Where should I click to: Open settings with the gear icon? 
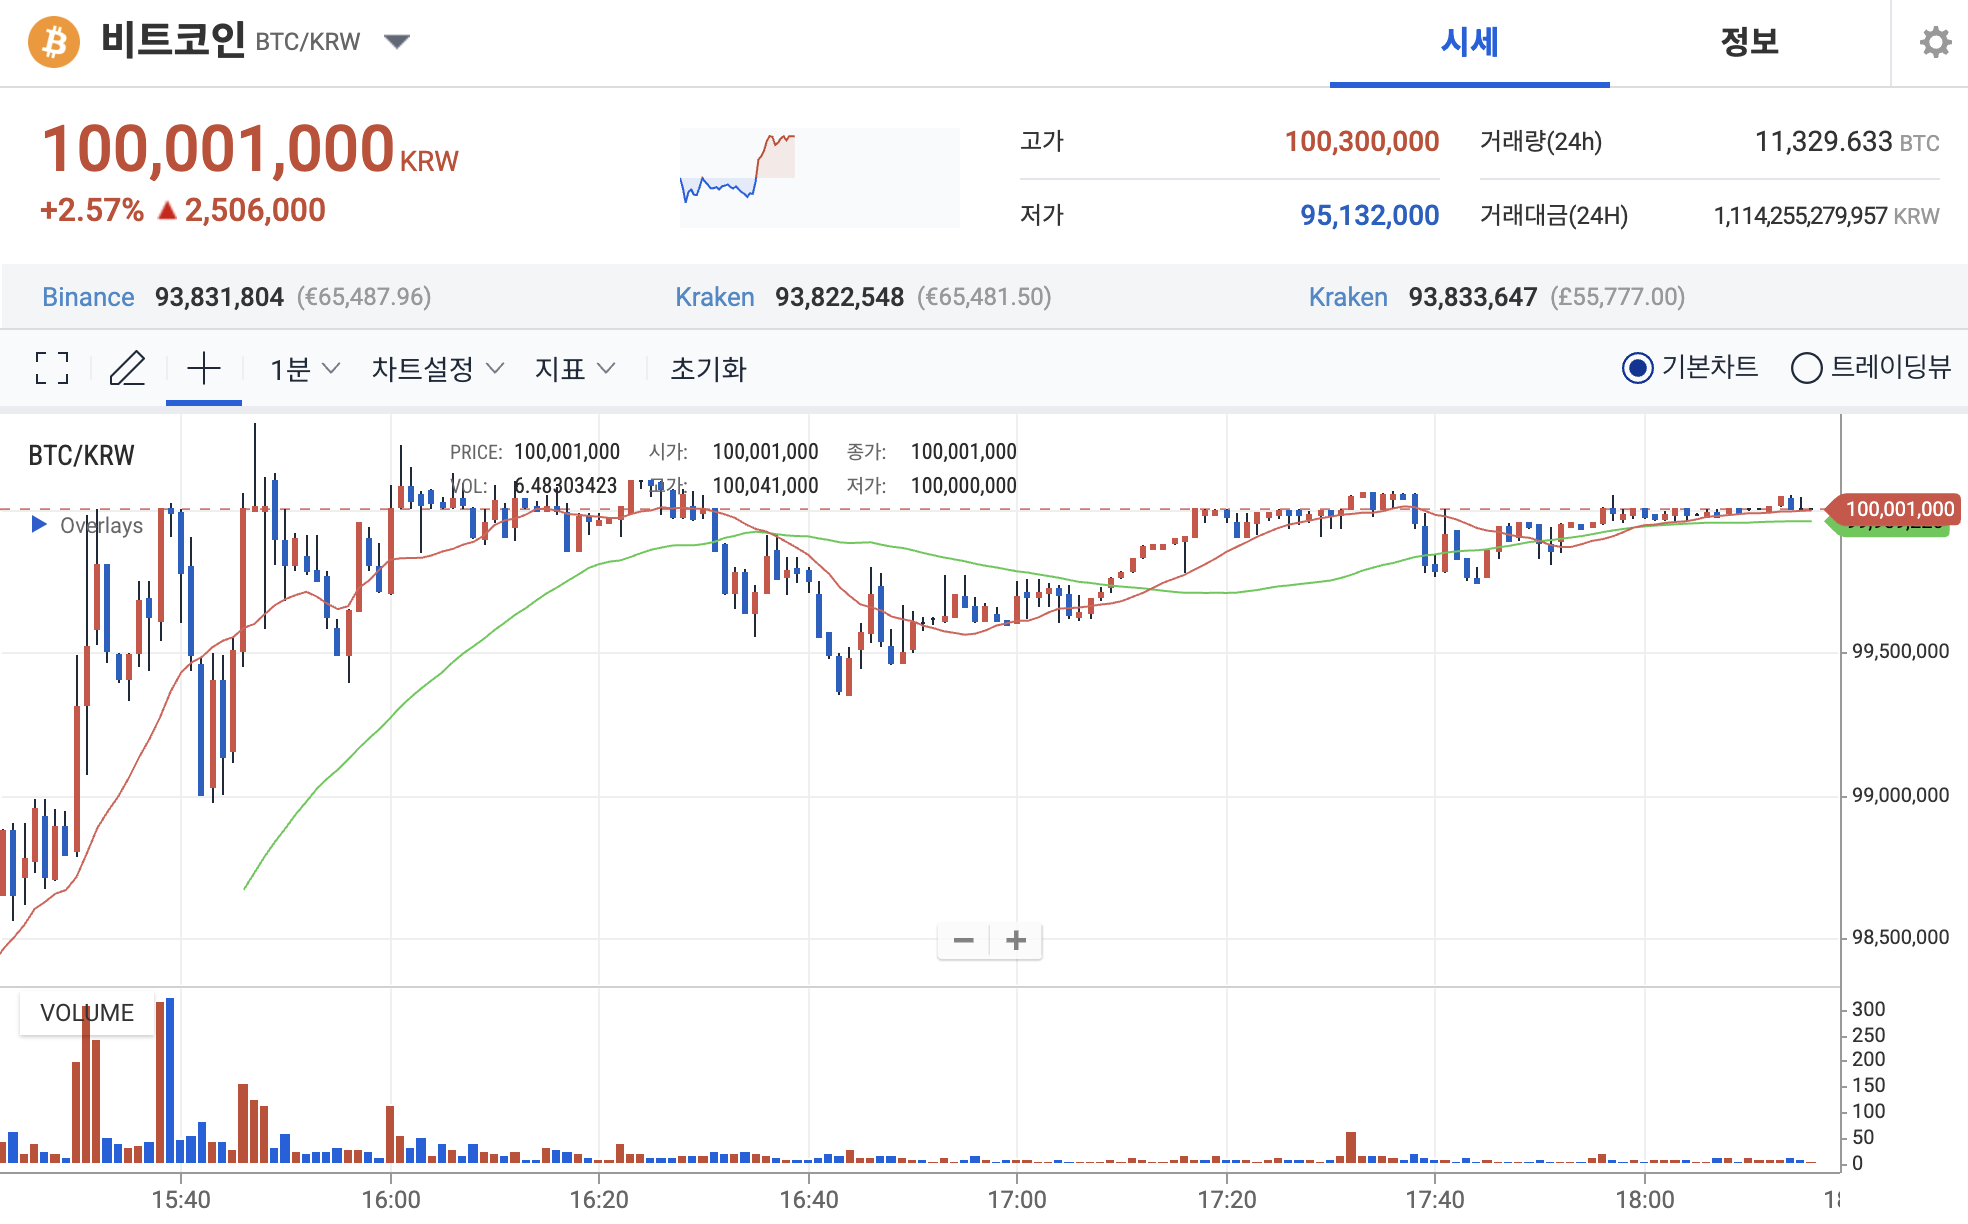point(1936,42)
